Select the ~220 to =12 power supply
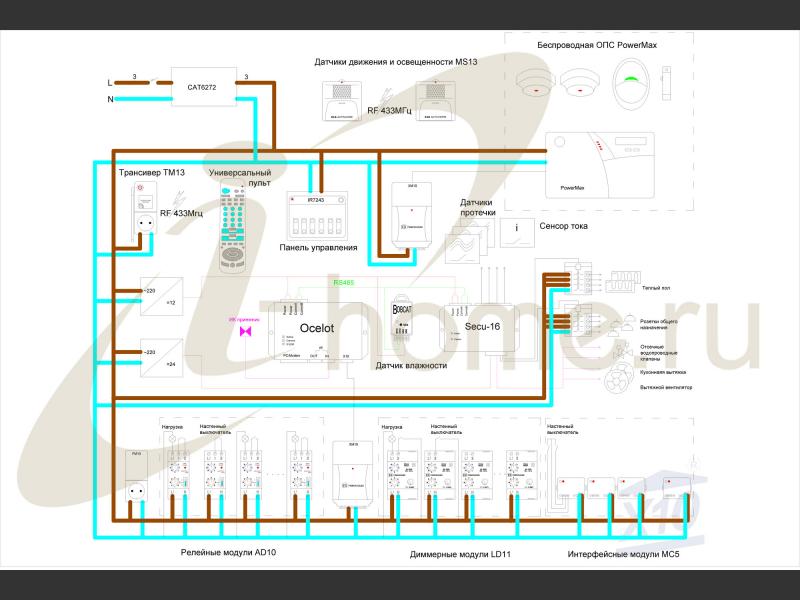Viewport: 800px width, 600px height. click(x=160, y=295)
